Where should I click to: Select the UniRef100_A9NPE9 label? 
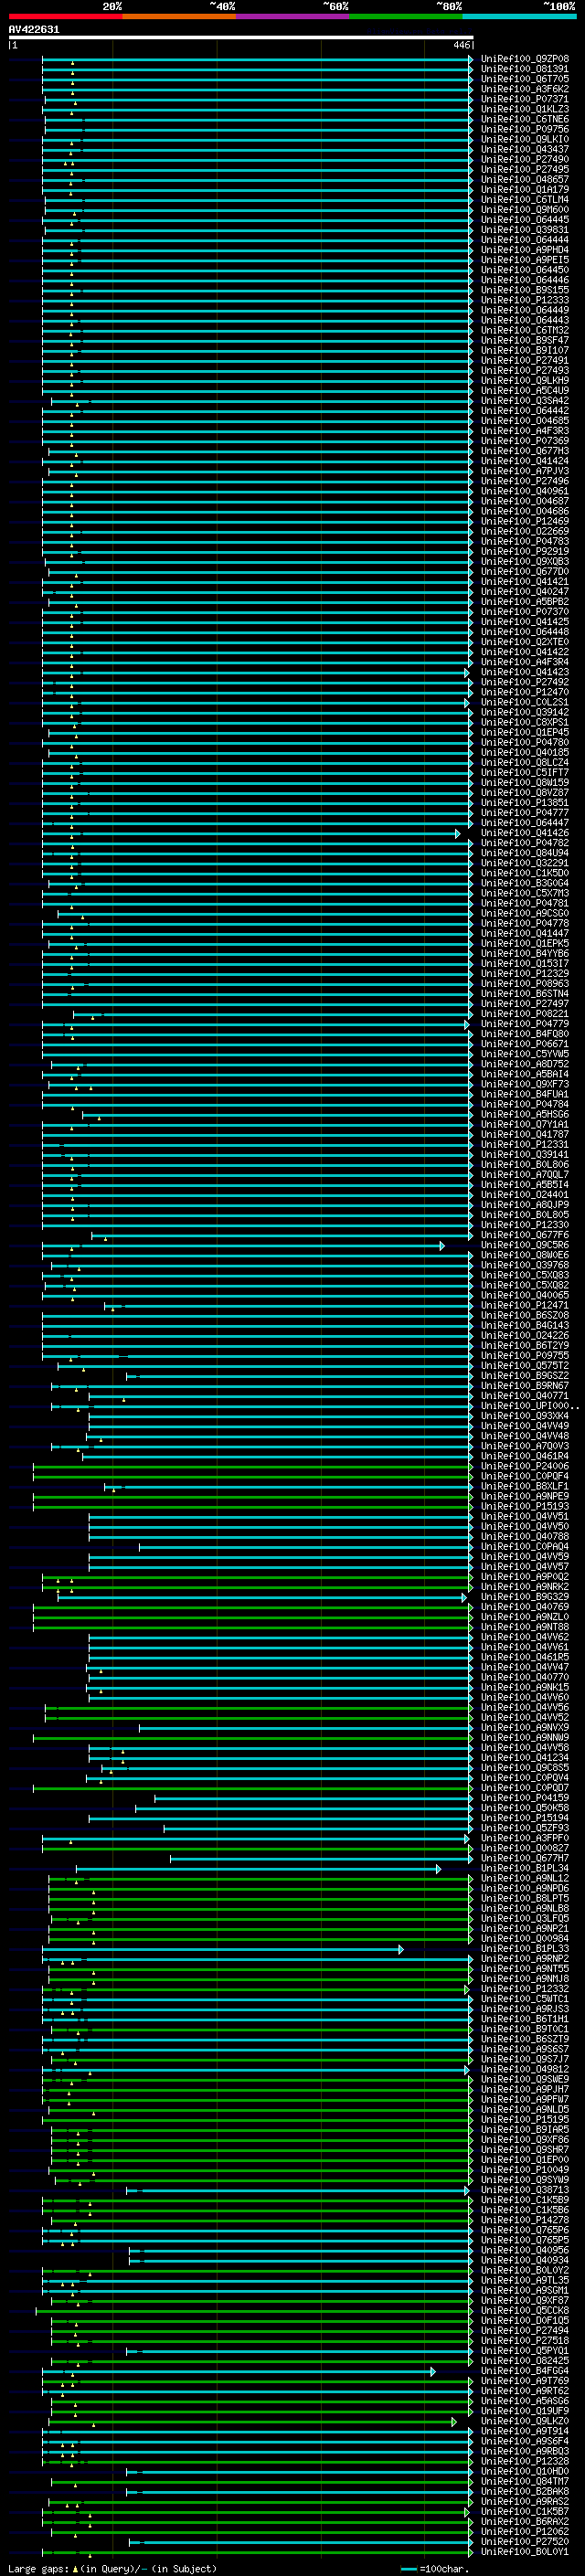524,1496
